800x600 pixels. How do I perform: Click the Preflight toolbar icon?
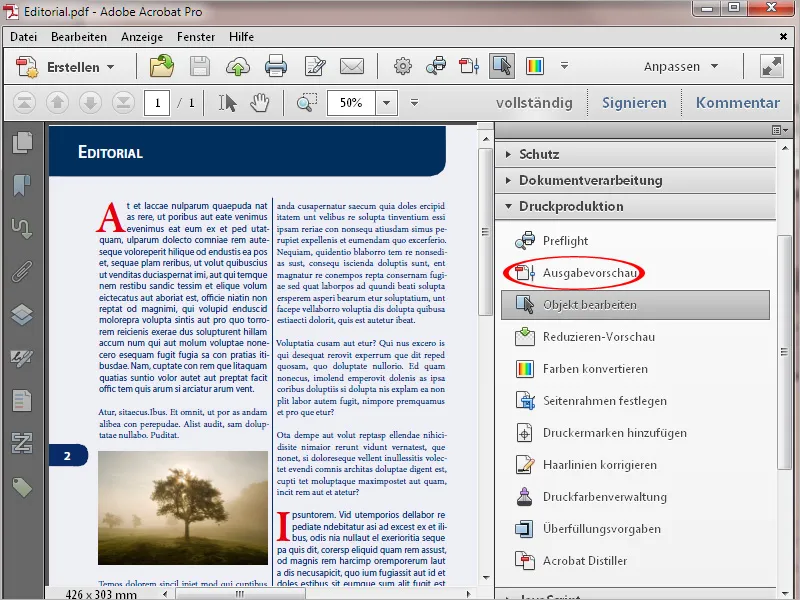pyautogui.click(x=436, y=66)
